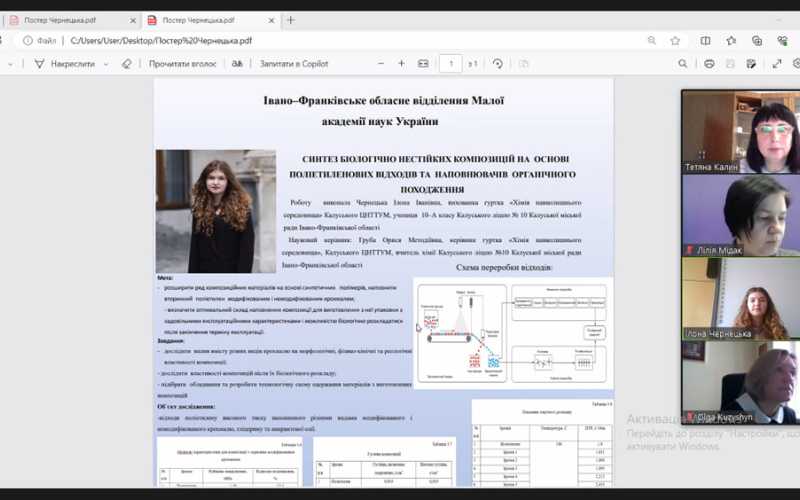Viewport: 800px width, 500px height.
Task: Save the PDF file
Action: [730, 64]
